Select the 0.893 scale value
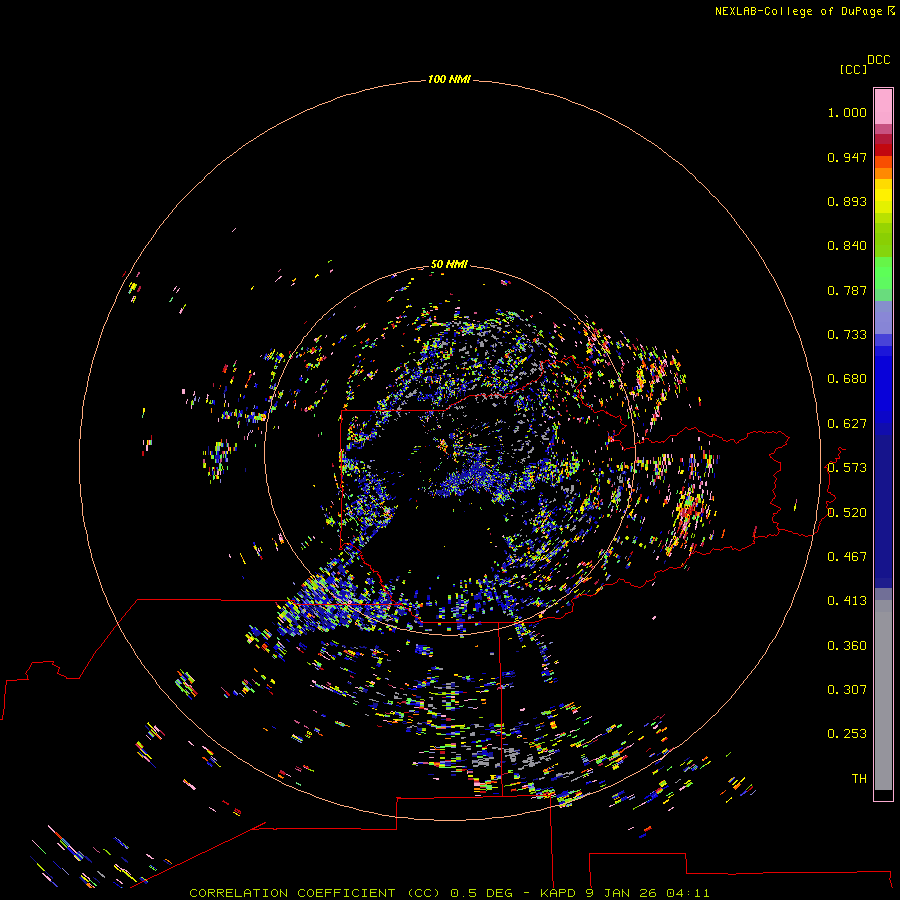The height and width of the screenshot is (900, 900). pos(847,201)
